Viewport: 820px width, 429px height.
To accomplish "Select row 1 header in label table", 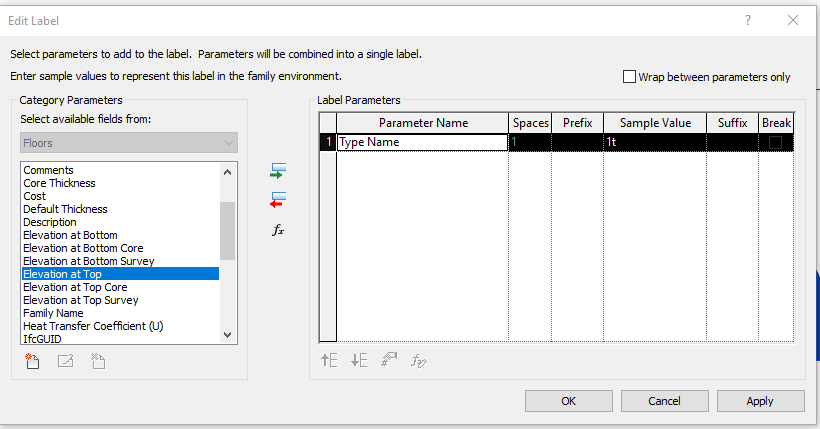I will coord(328,142).
